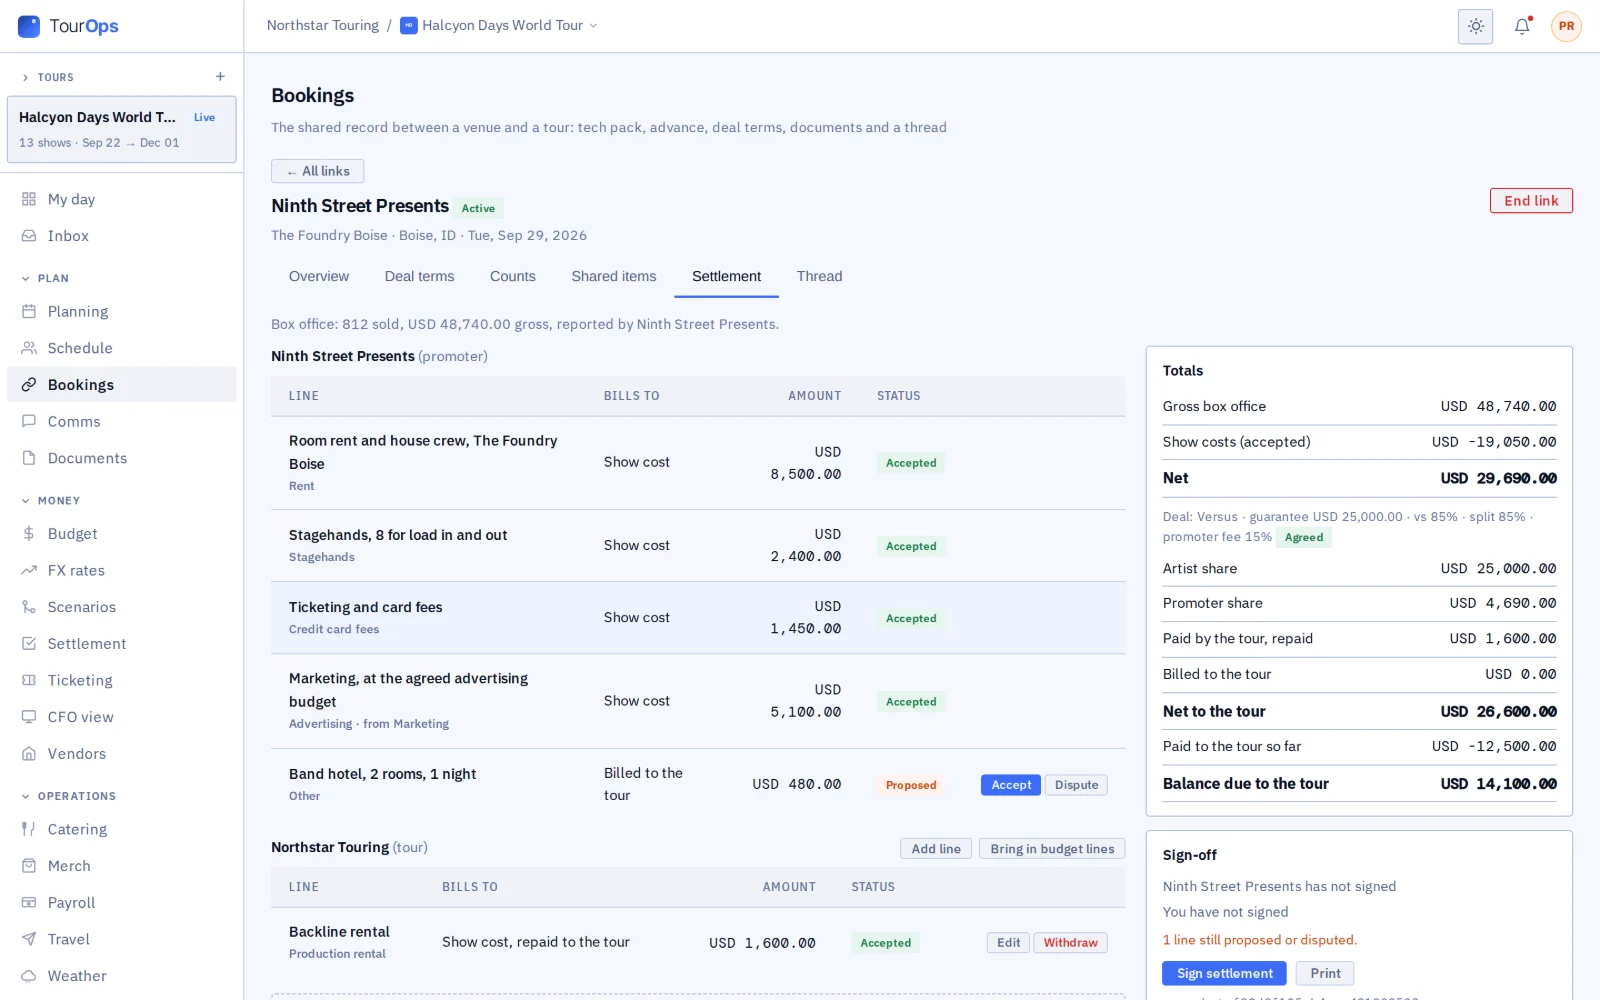This screenshot has width=1600, height=1000.
Task: Open notifications bell icon
Action: (1522, 26)
